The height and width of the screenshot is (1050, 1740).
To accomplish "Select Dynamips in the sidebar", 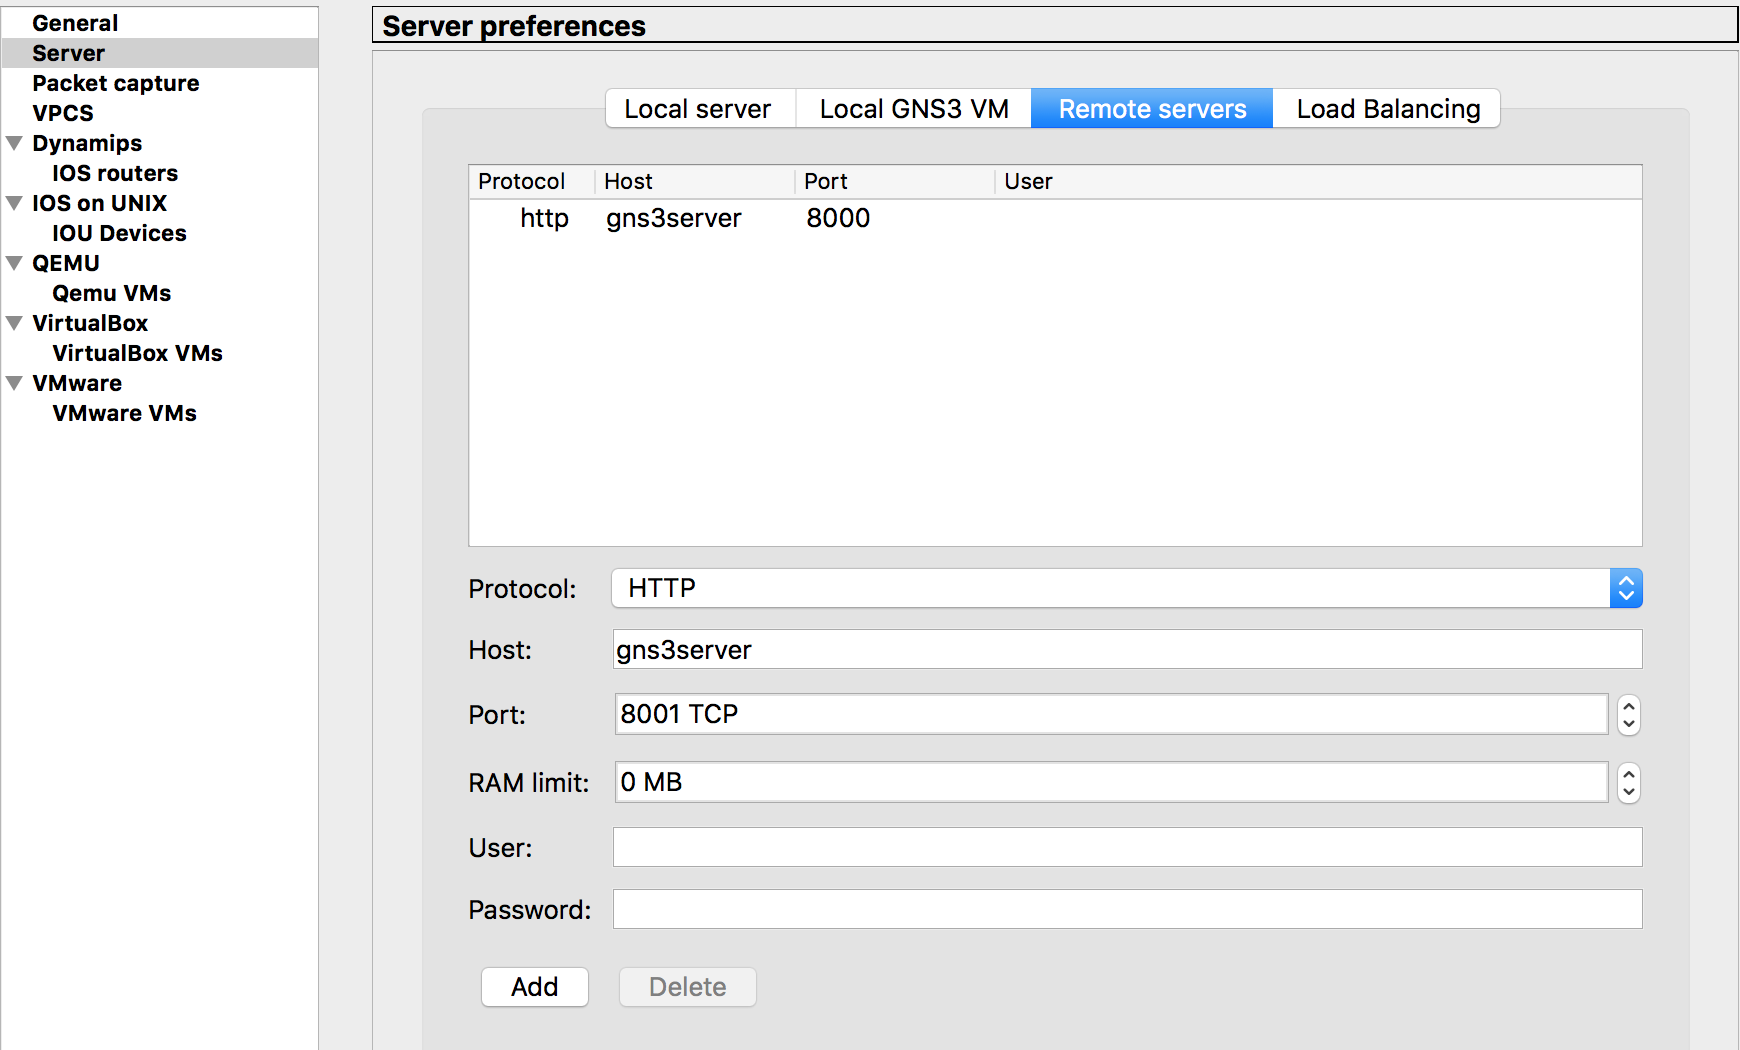I will [87, 143].
